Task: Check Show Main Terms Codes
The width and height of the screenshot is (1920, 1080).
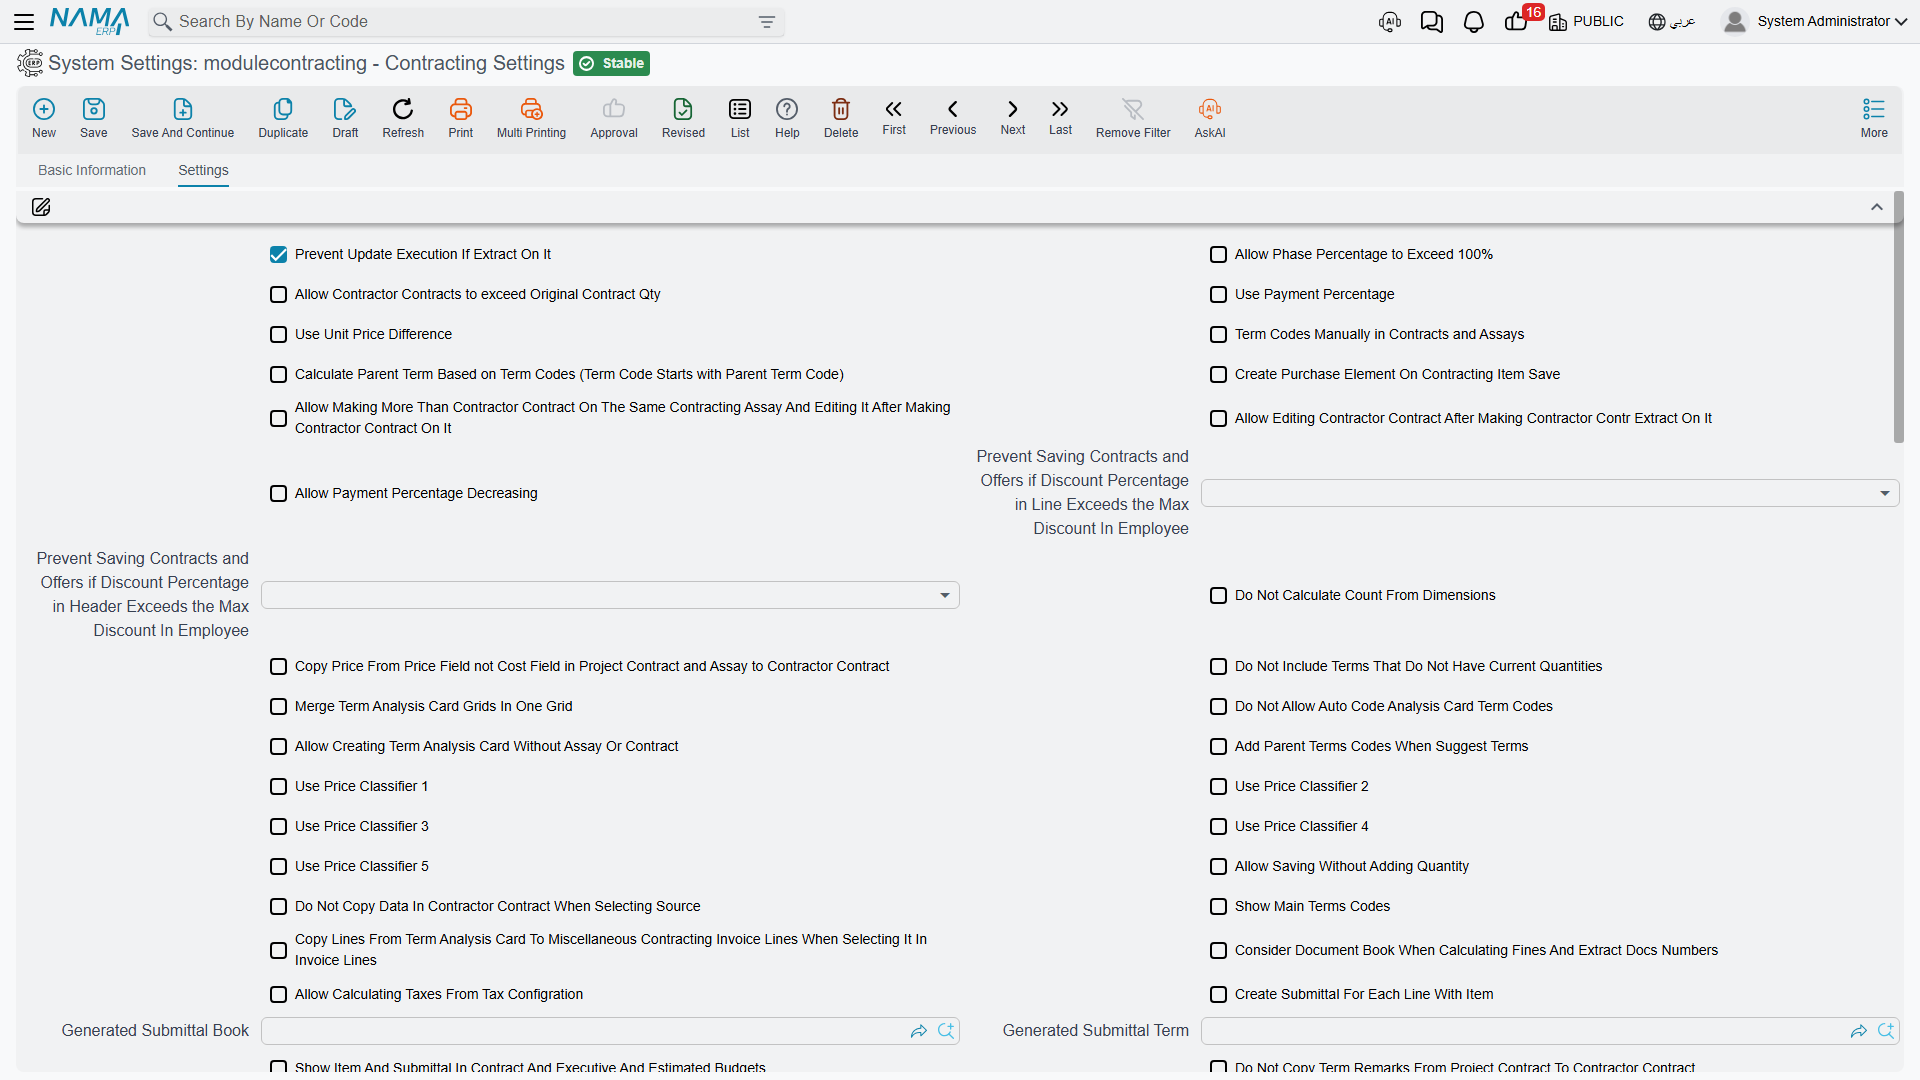Action: tap(1219, 907)
